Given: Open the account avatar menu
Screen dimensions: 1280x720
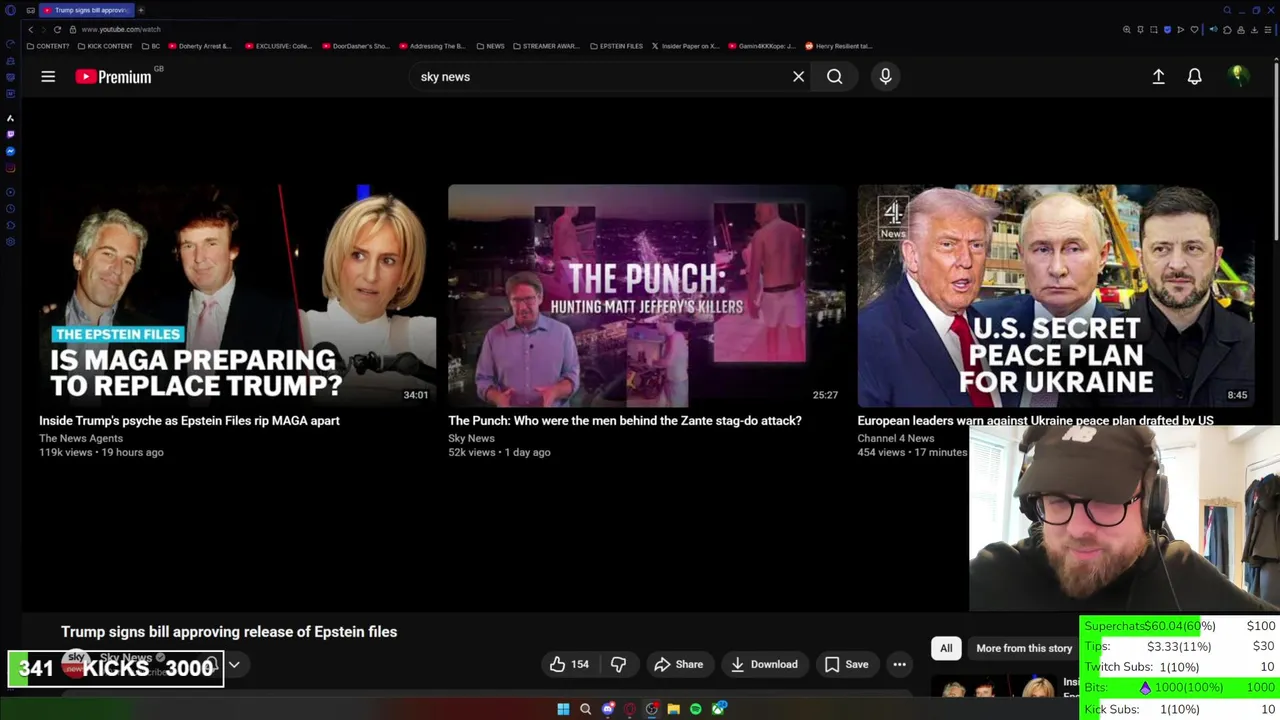Looking at the screenshot, I should 1238,76.
